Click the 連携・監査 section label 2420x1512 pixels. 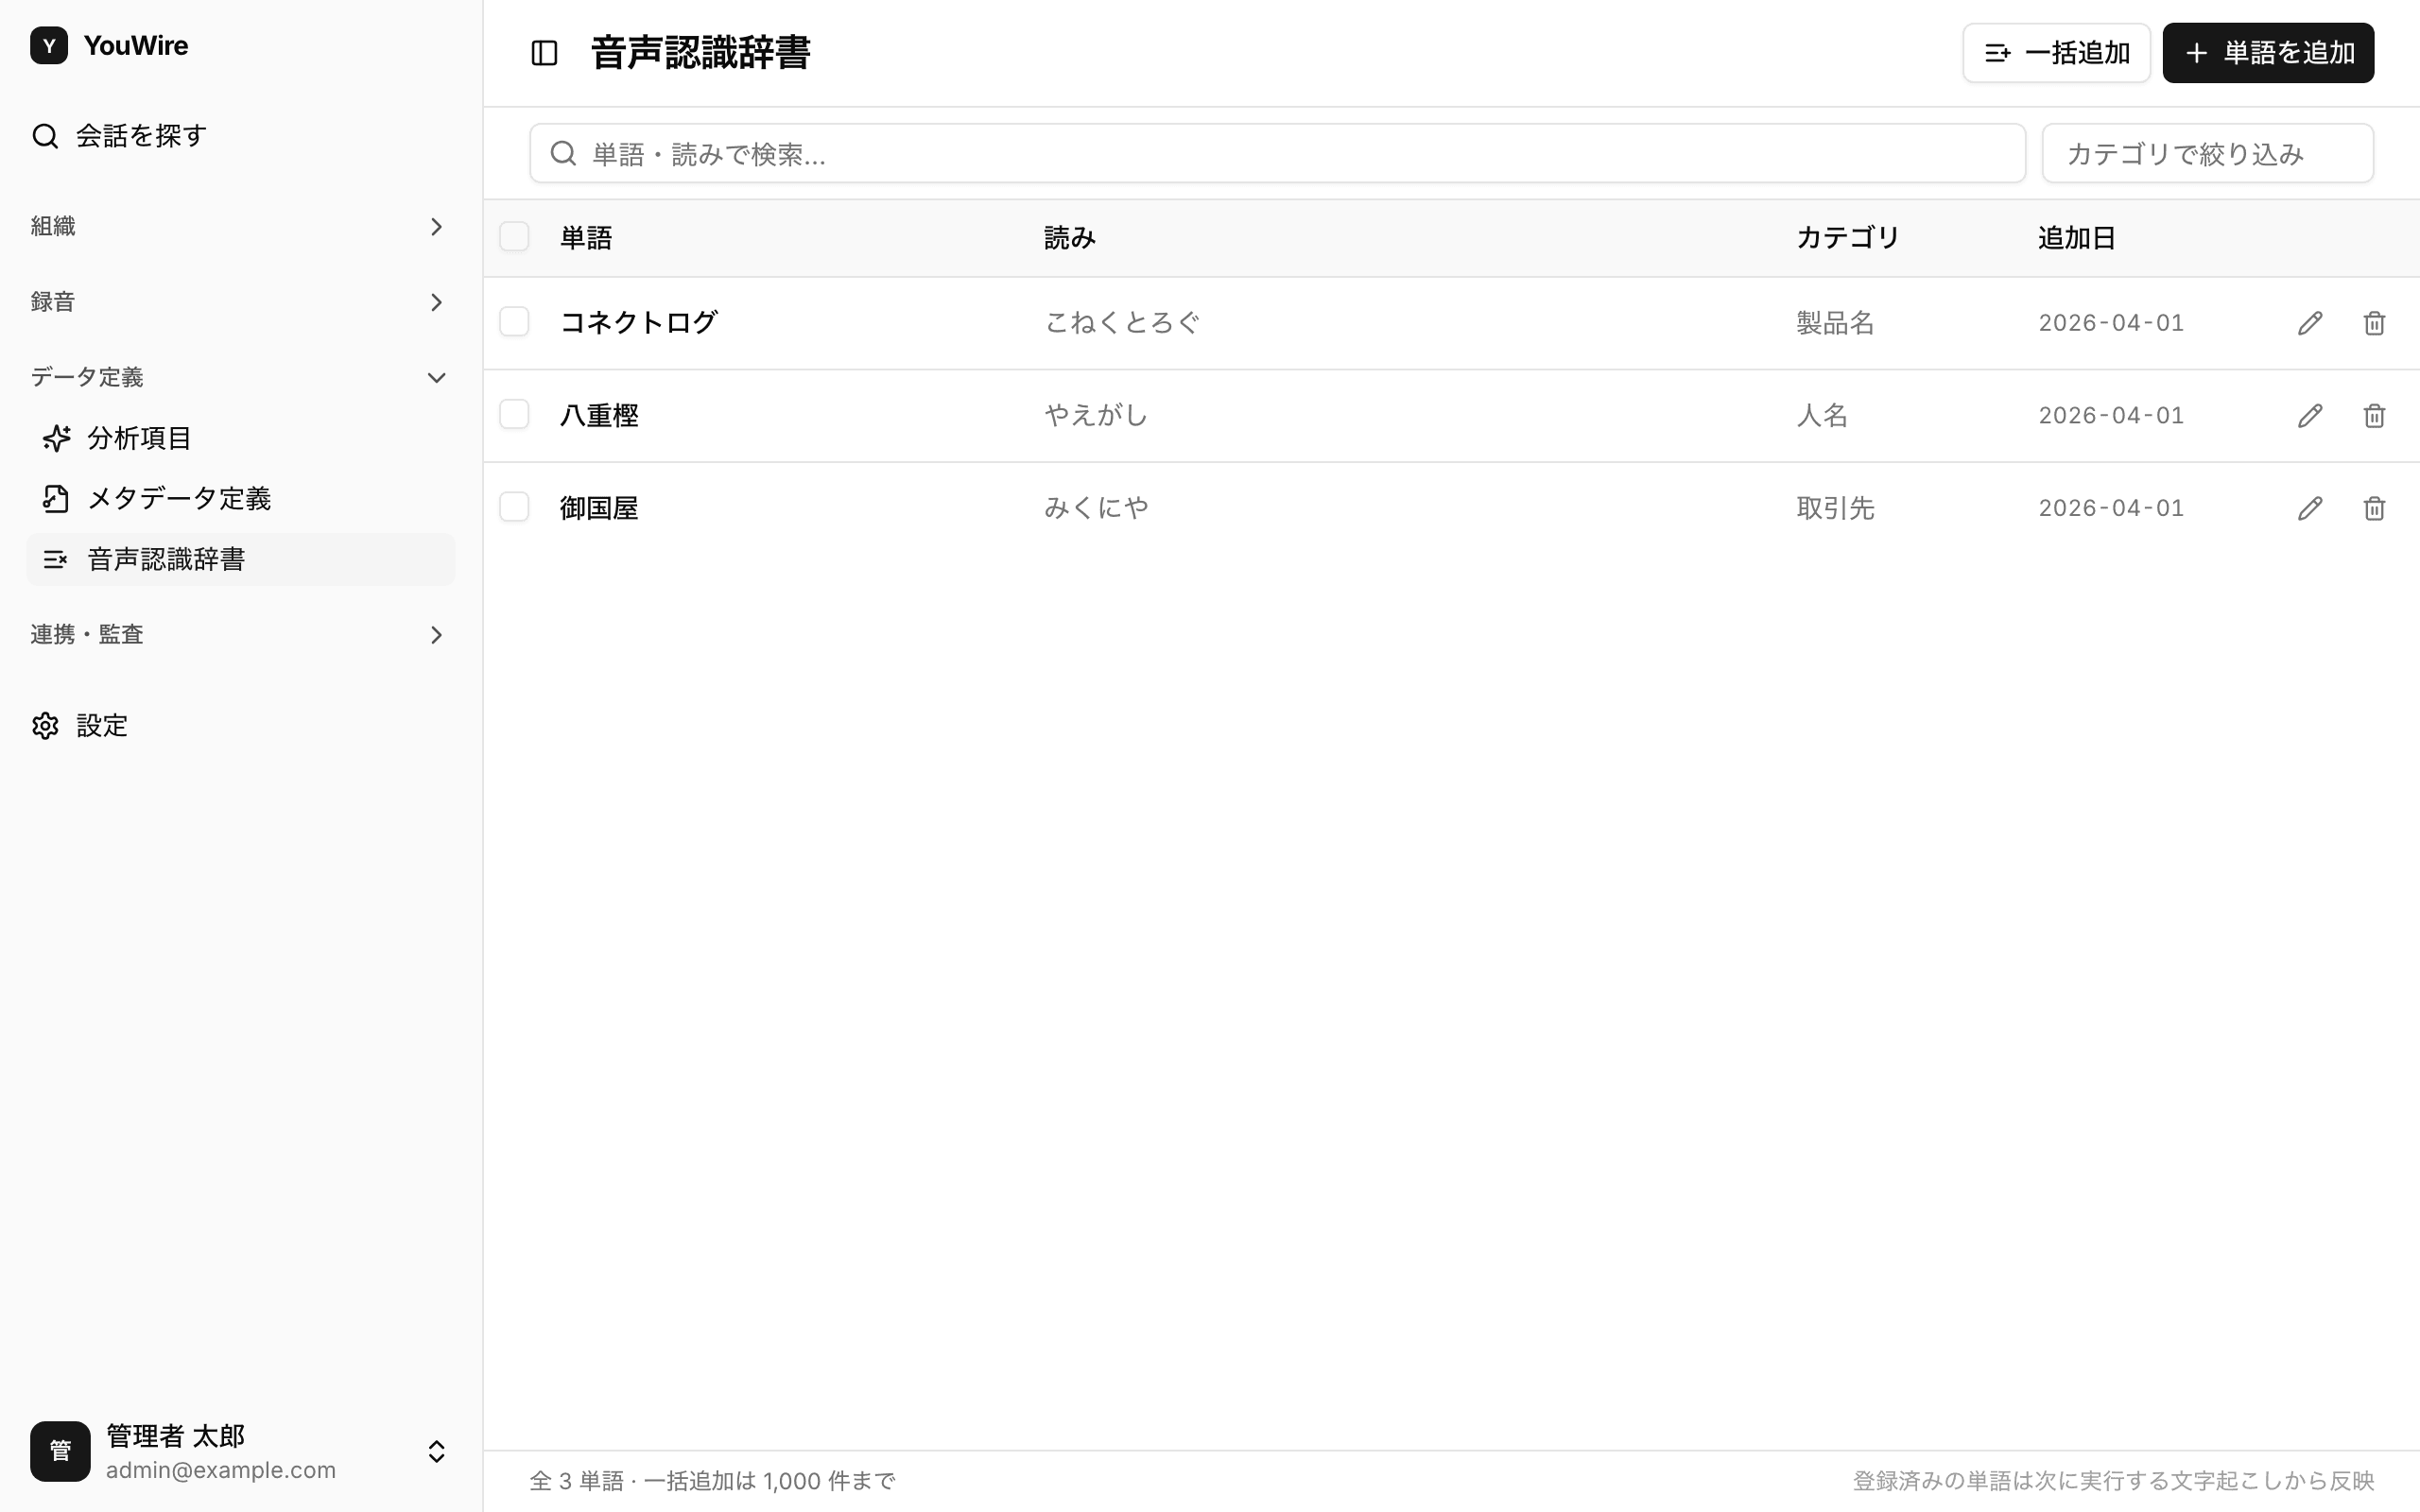click(87, 635)
